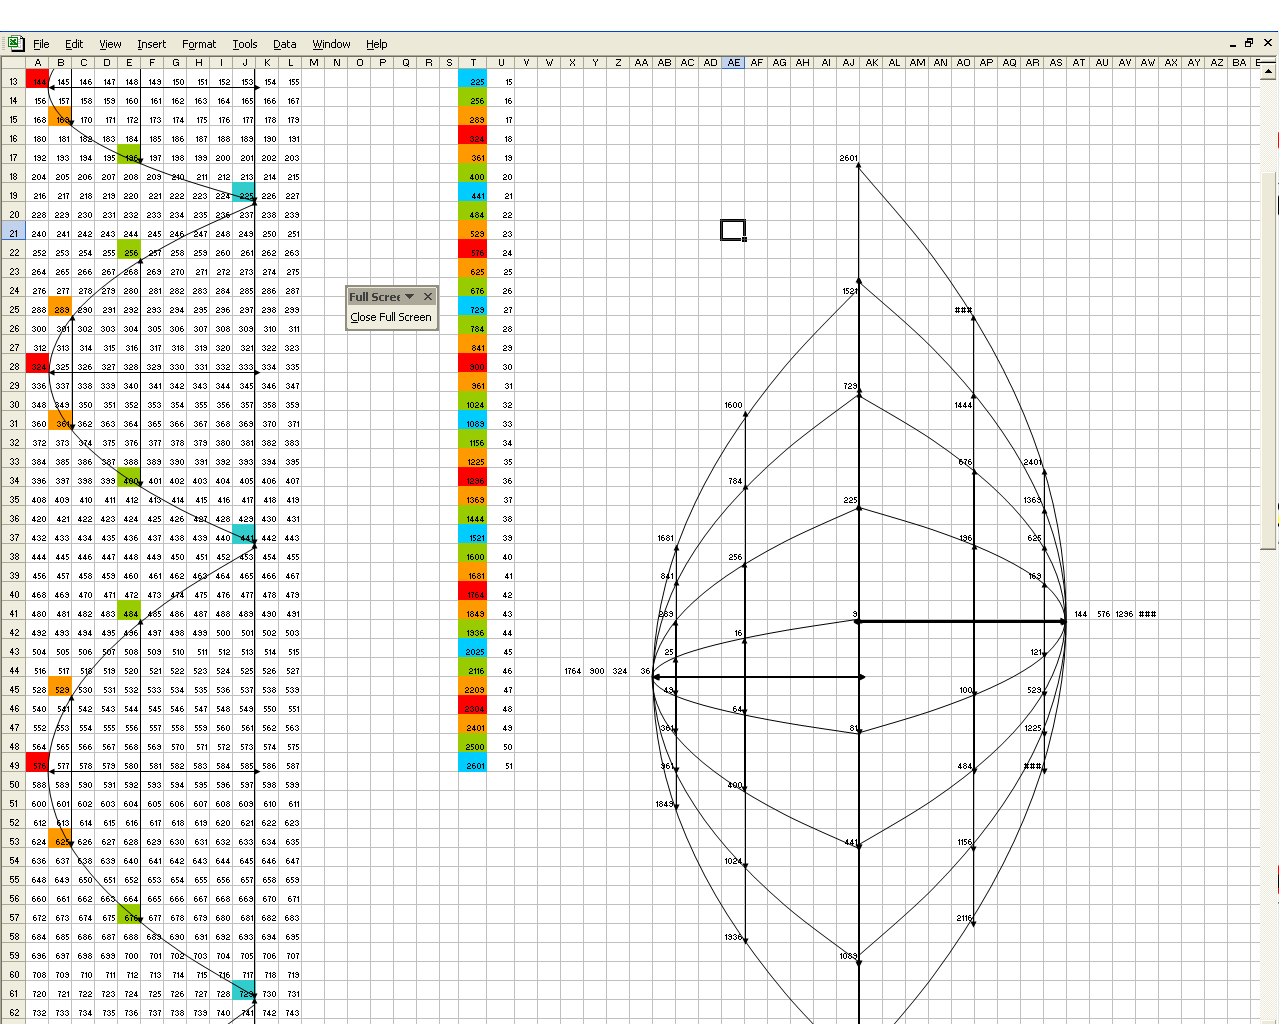
Task: Restore the workbook window
Action: 1249,43
